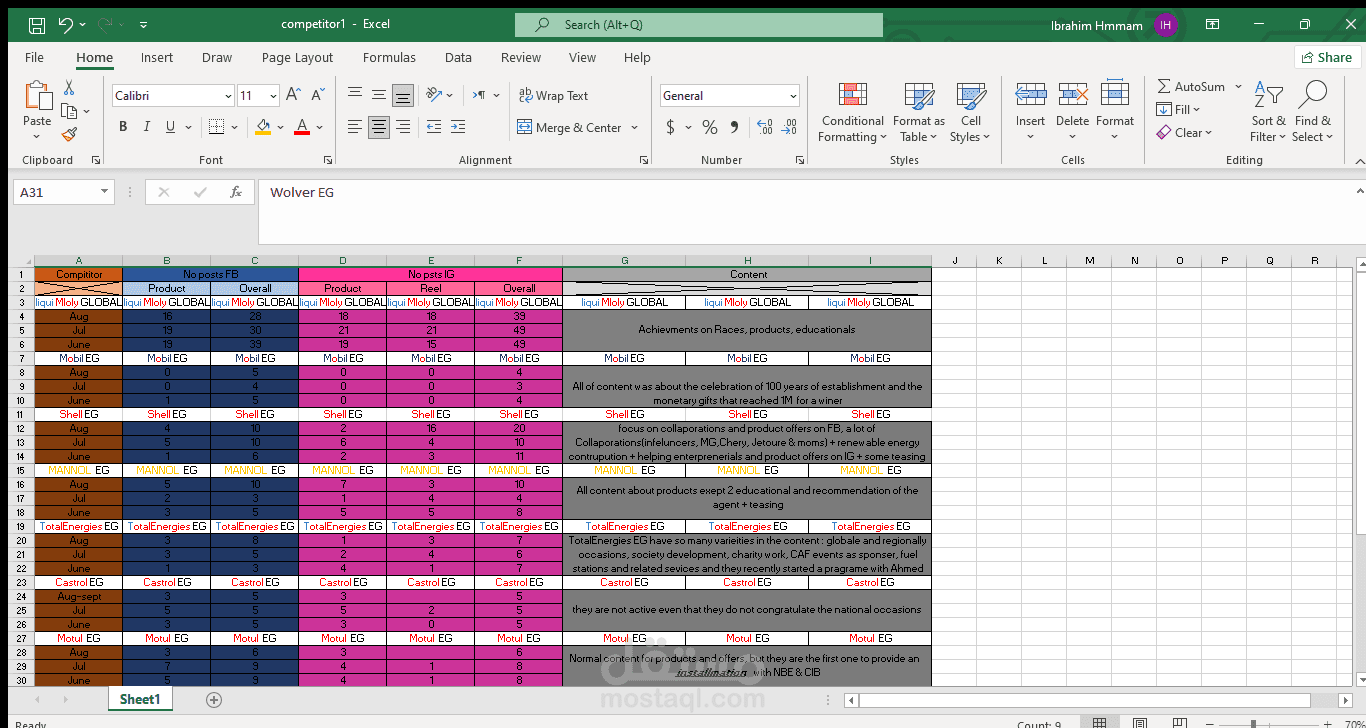Expand the fill color palette arrow
Screen dimensions: 1366x728
coord(281,127)
